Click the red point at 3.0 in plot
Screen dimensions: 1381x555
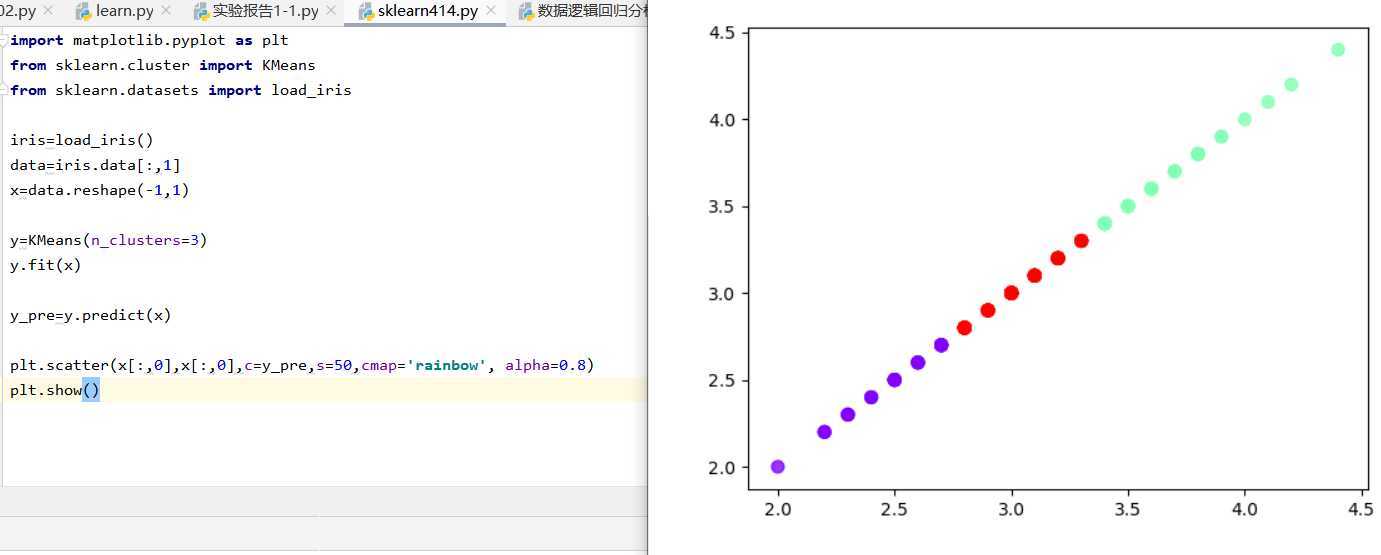click(x=1011, y=293)
